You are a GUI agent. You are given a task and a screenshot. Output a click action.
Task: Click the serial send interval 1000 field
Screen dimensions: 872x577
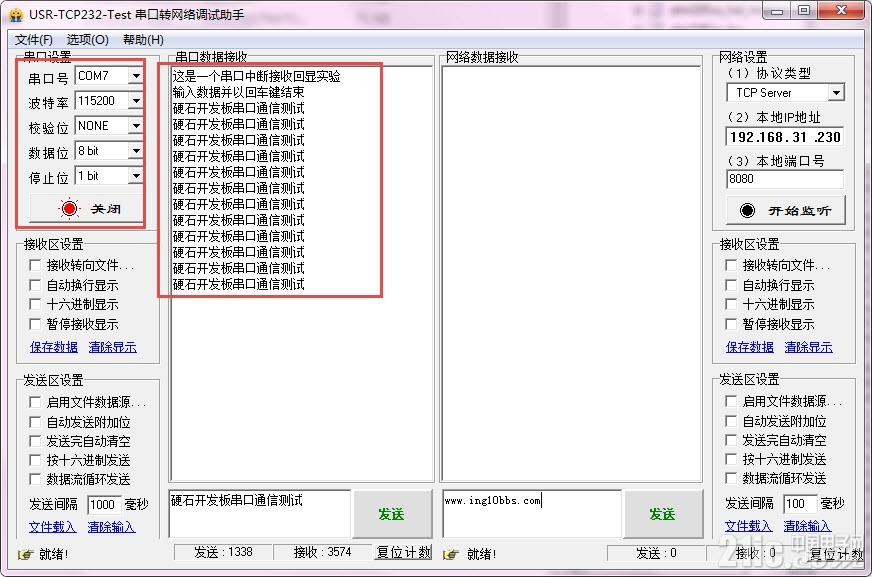(104, 505)
